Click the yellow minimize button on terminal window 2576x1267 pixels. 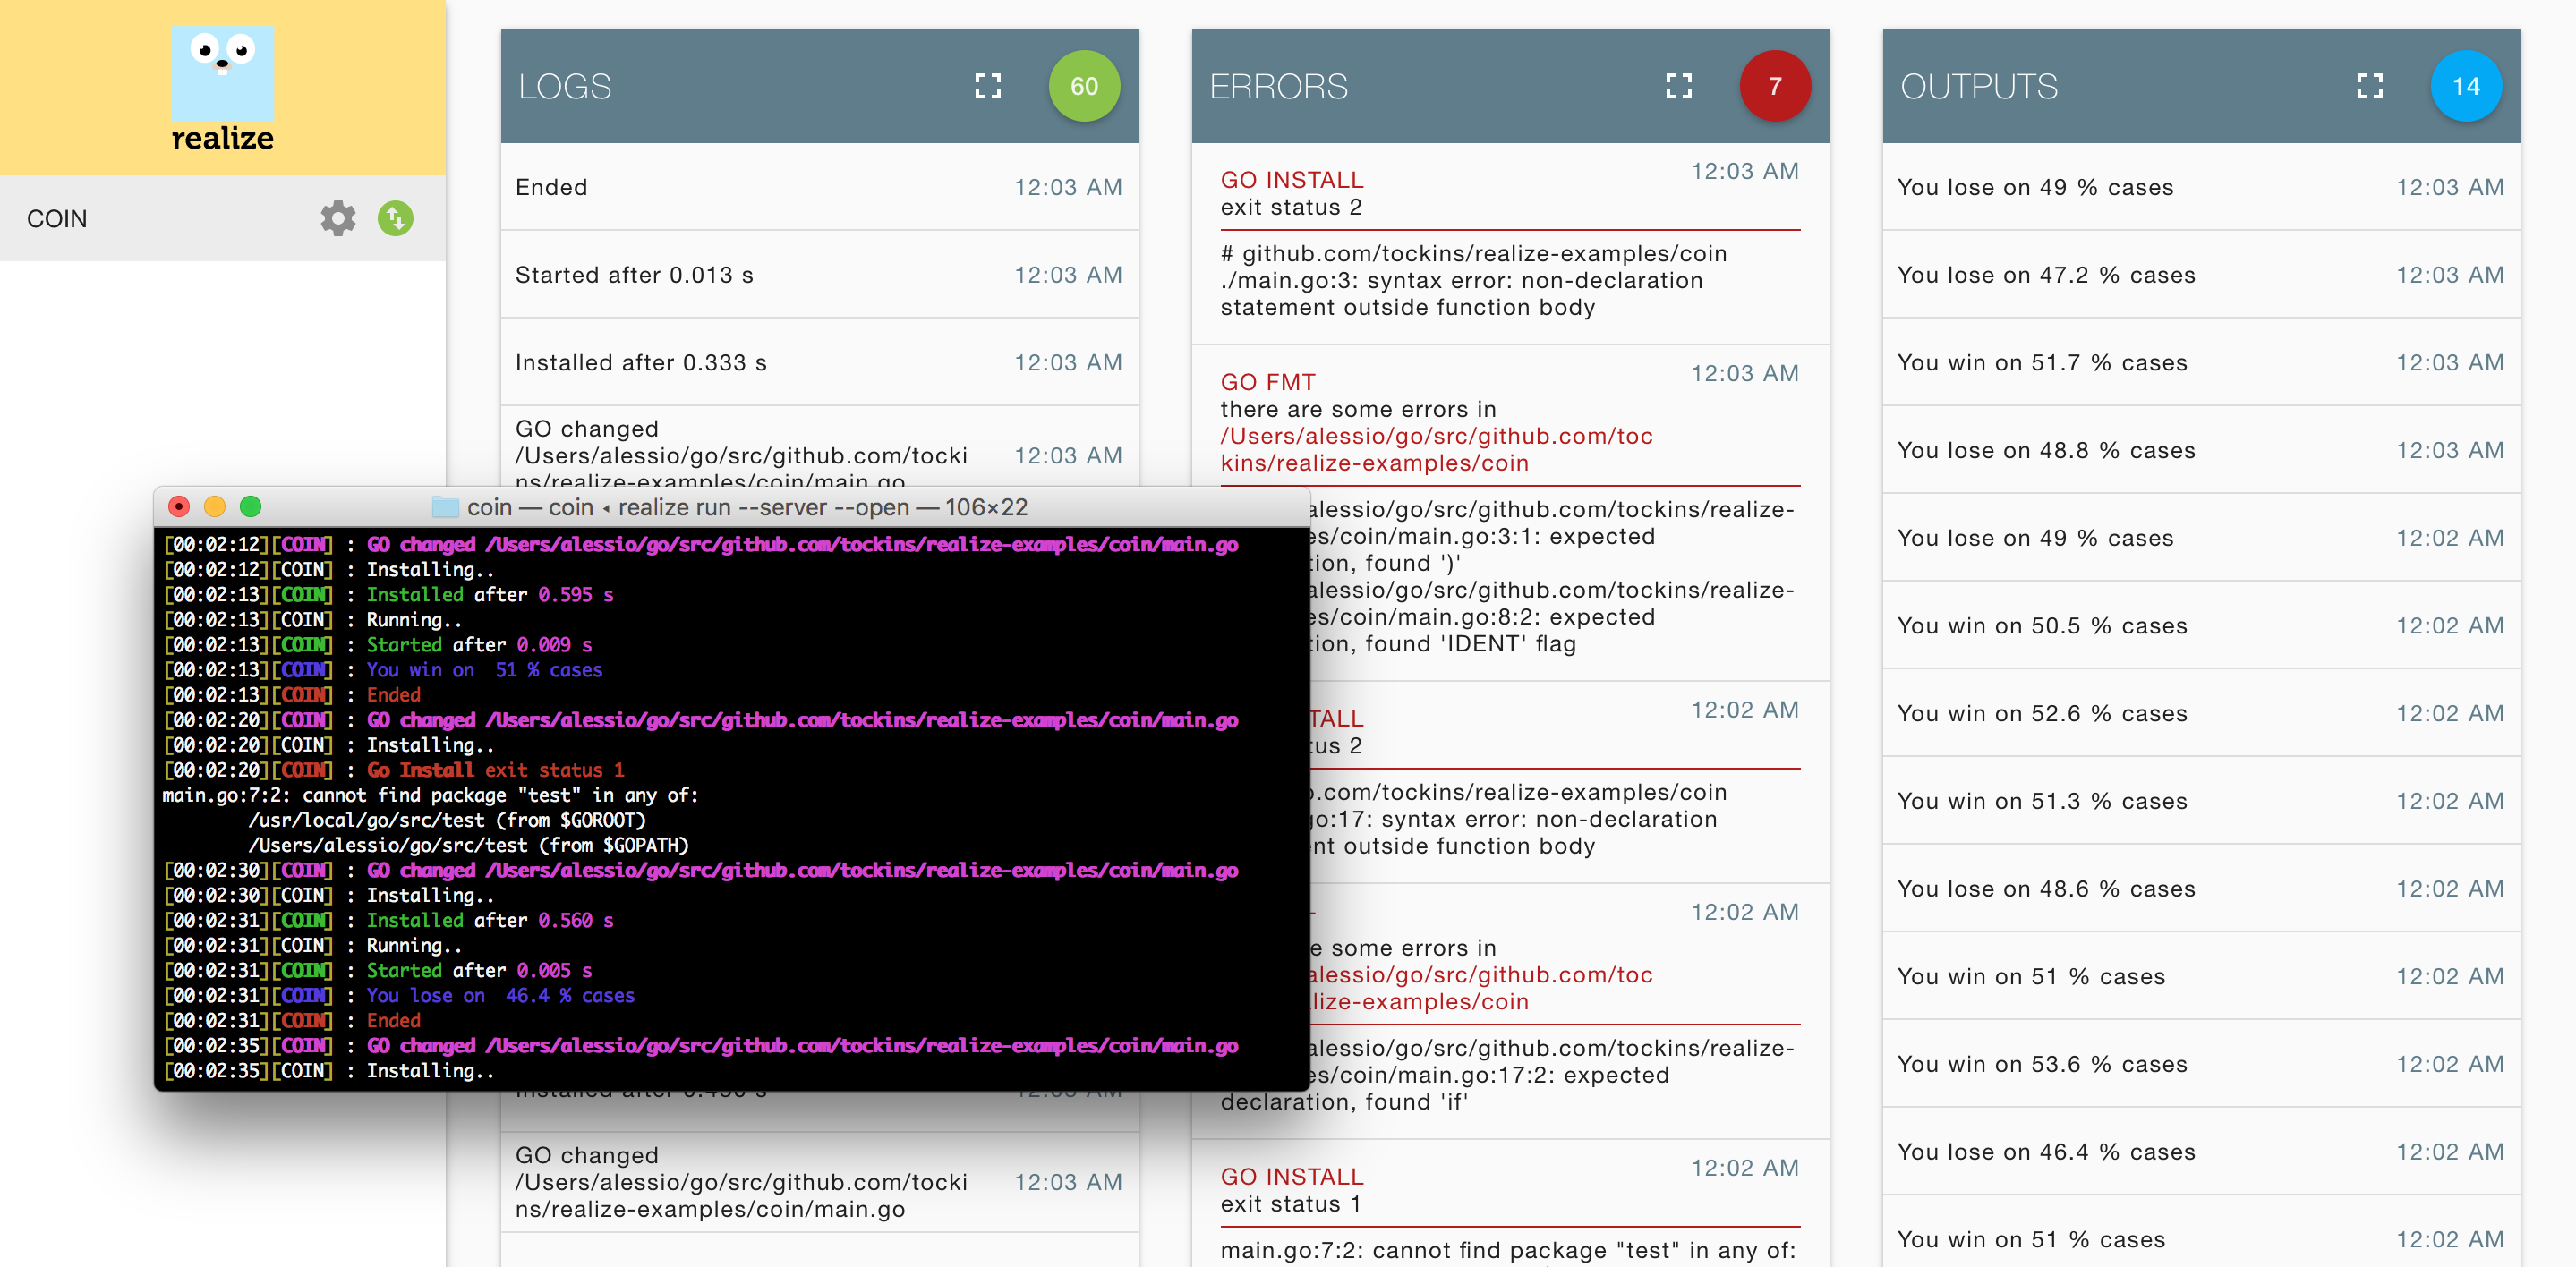(214, 507)
